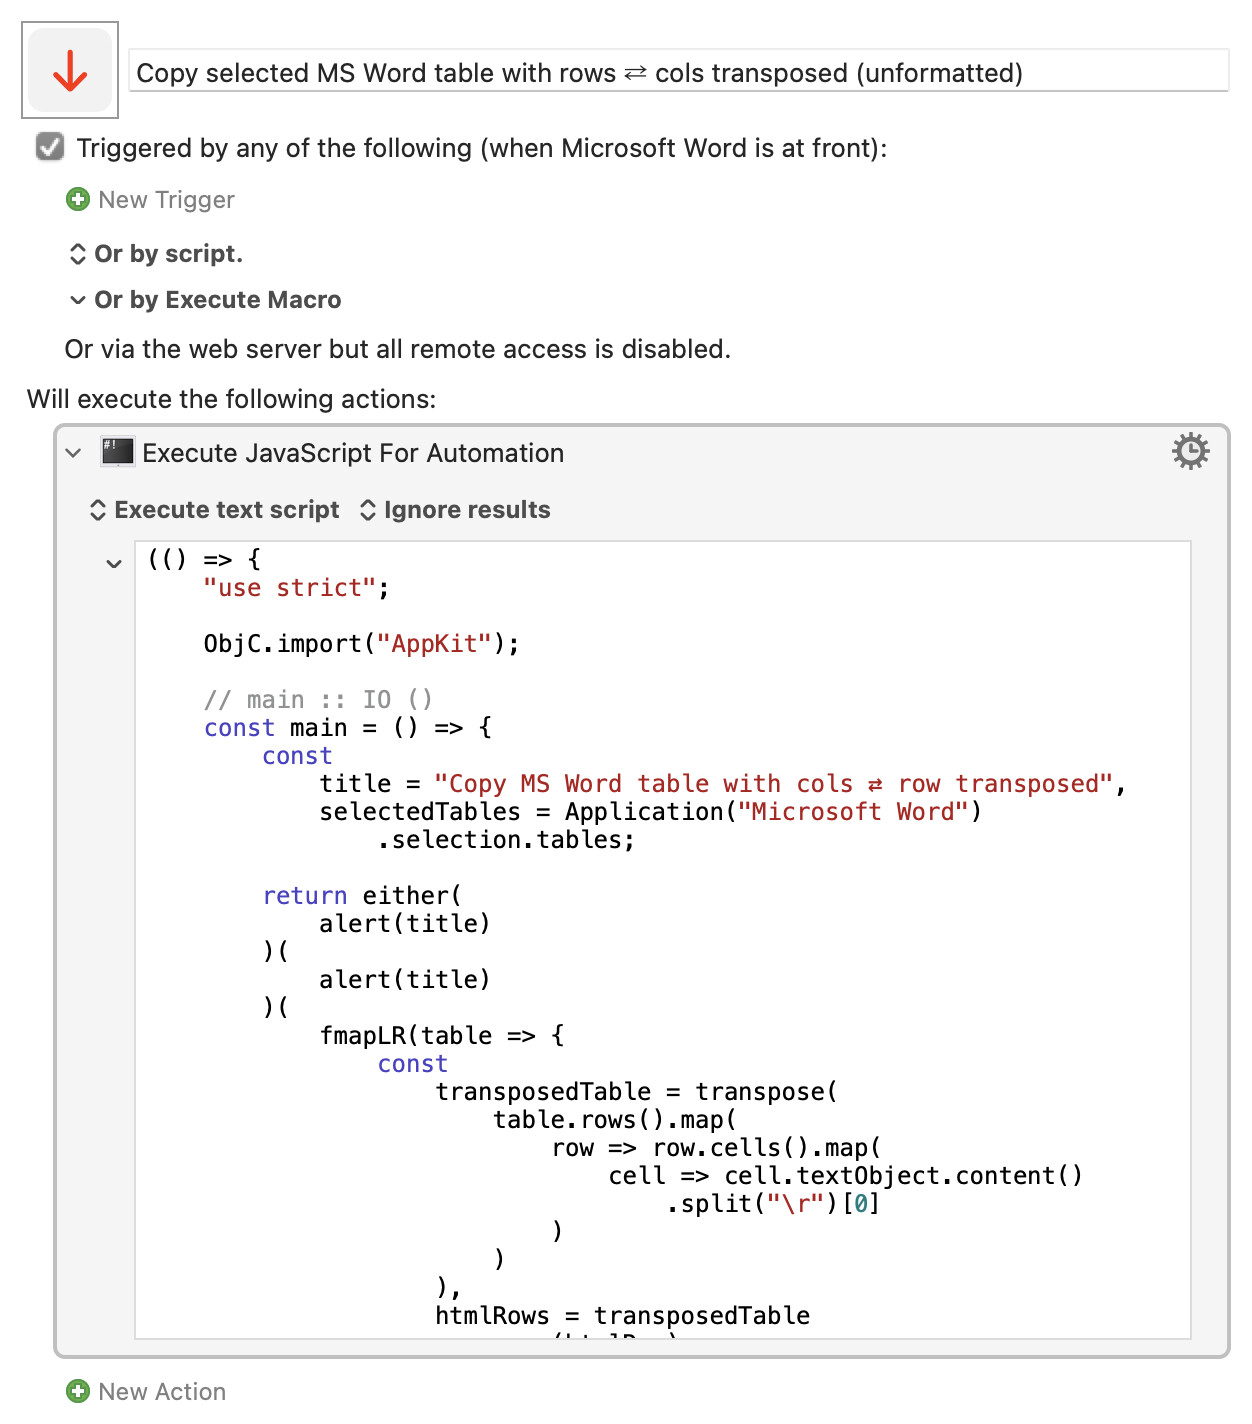The width and height of the screenshot is (1252, 1424).
Task: Click the 'use strict' line in the script
Action: point(296,588)
